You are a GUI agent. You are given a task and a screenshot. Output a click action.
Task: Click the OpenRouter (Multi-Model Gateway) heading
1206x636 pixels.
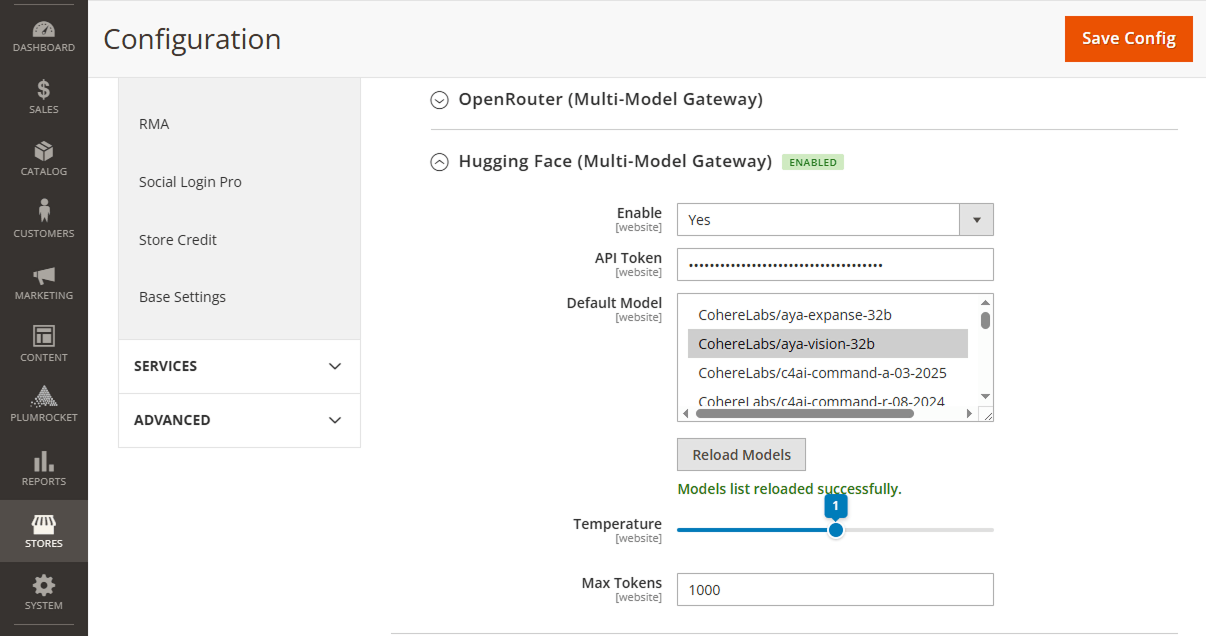pyautogui.click(x=610, y=99)
